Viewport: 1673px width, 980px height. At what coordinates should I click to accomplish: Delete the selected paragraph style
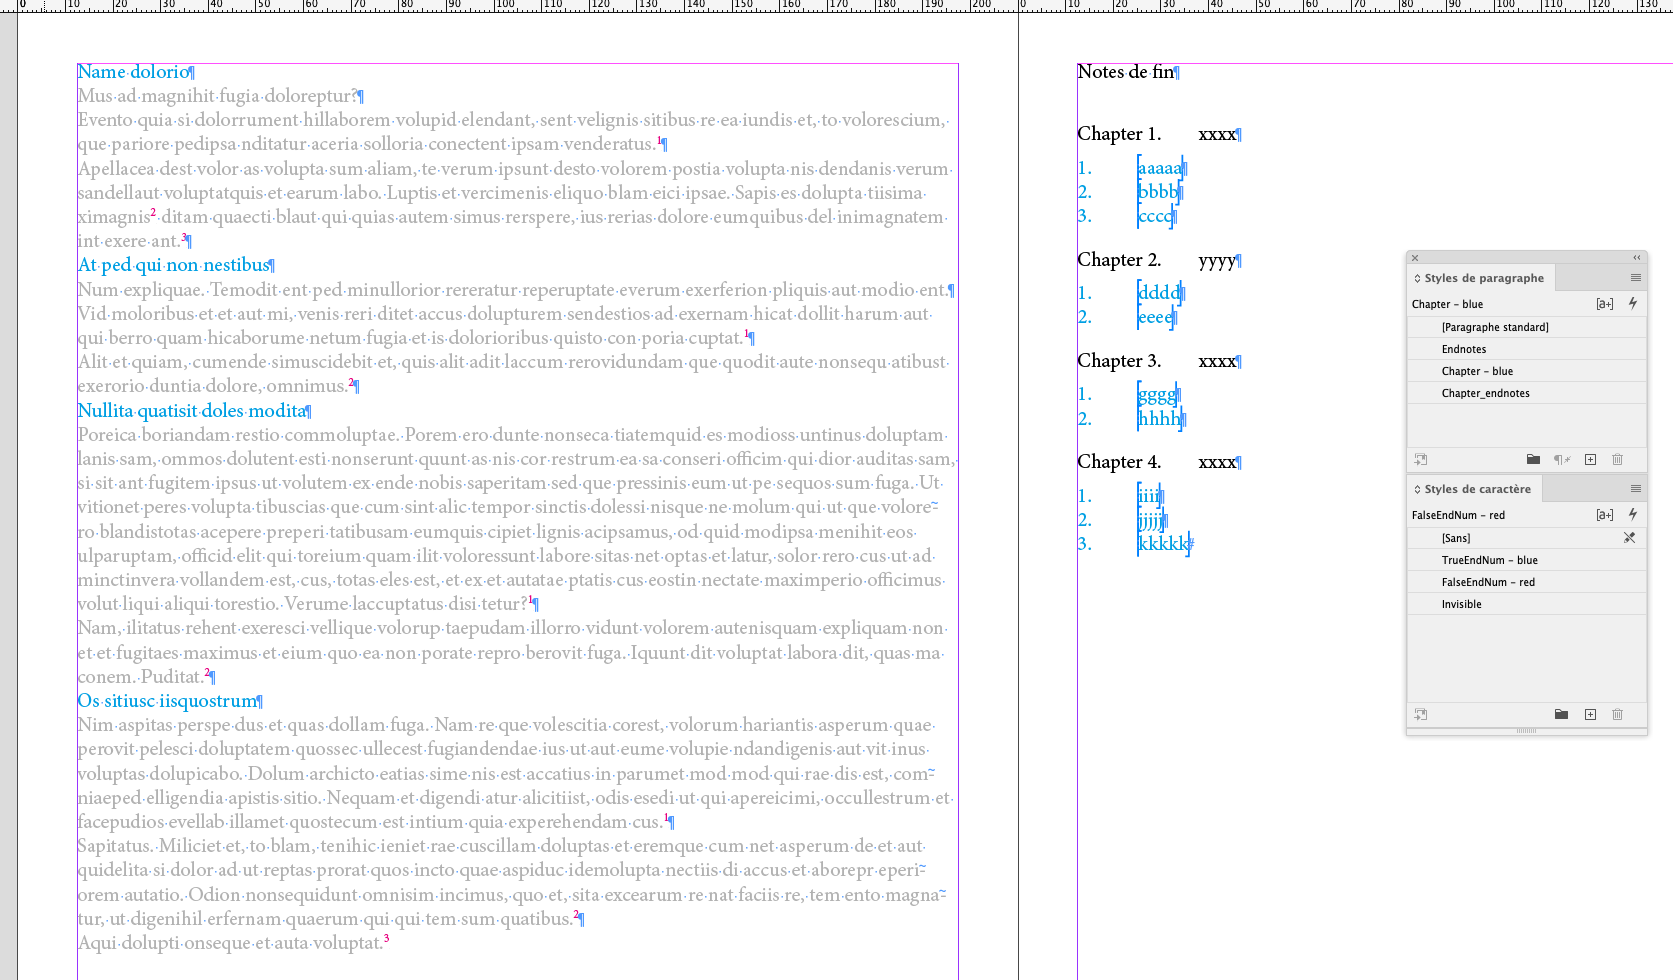tap(1617, 459)
